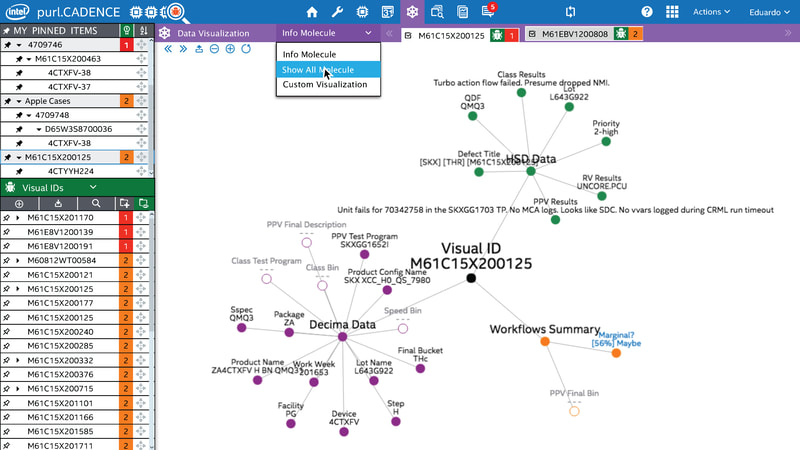Unpin the 4709746 pinned item
This screenshot has height=450, width=800.
pyautogui.click(x=7, y=45)
